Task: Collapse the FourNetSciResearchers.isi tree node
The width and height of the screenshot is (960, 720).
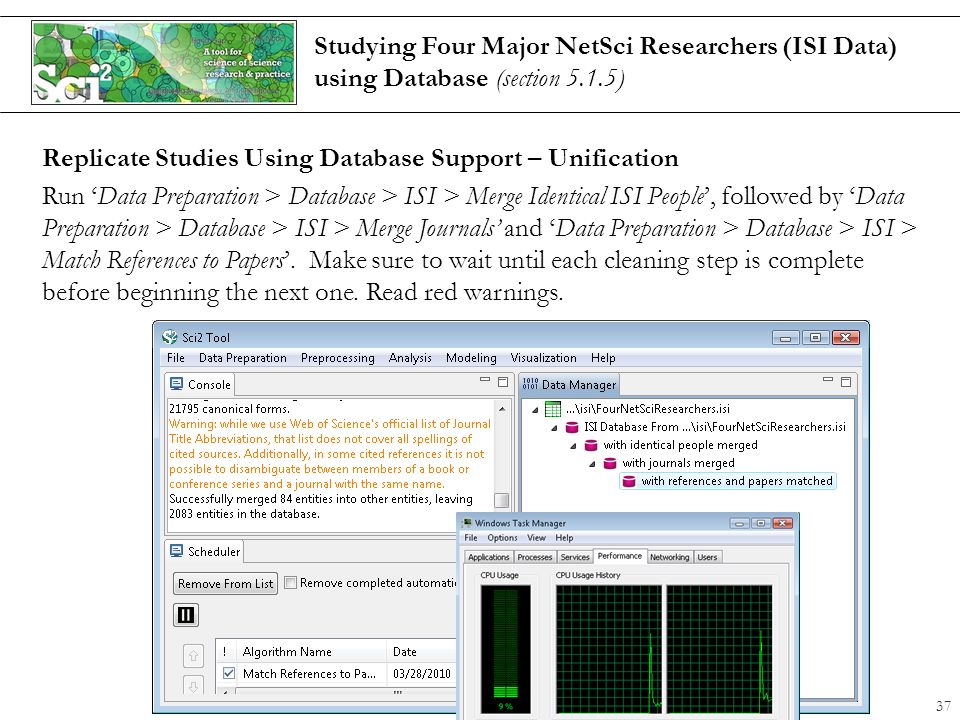Action: [535, 410]
